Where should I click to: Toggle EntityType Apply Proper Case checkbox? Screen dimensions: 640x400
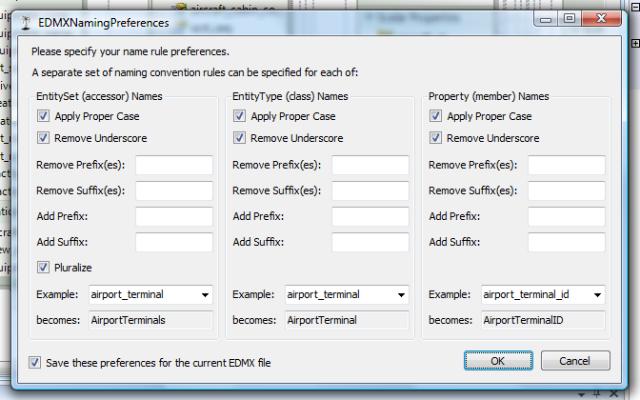click(239, 116)
